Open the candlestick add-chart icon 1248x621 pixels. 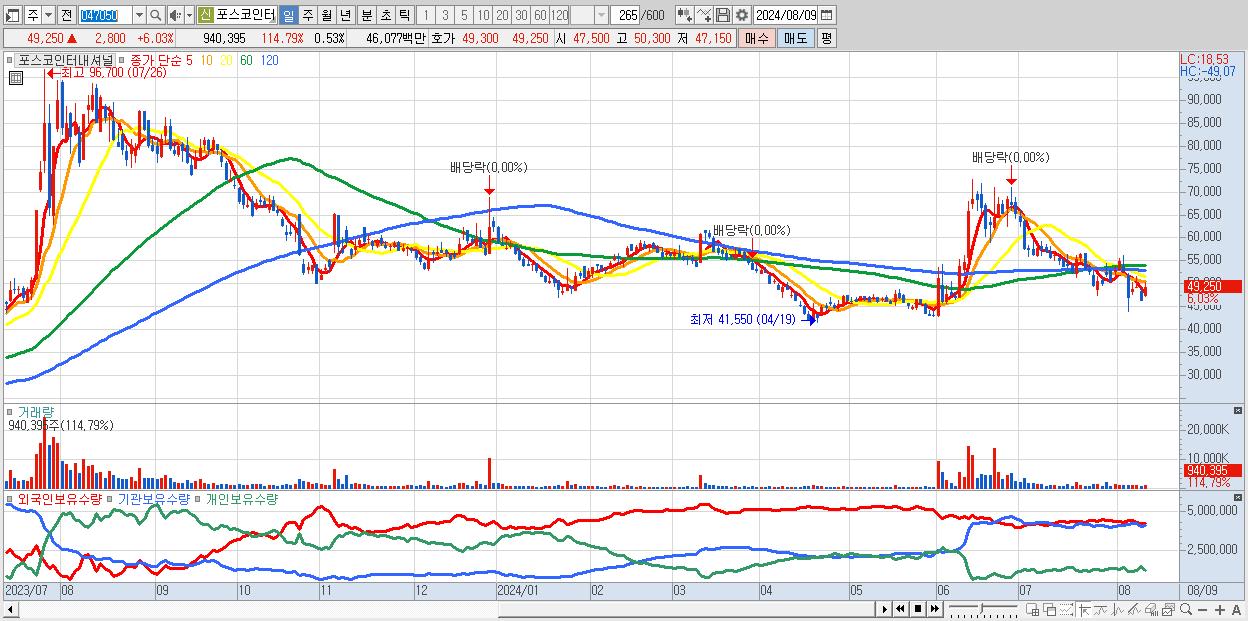click(684, 15)
